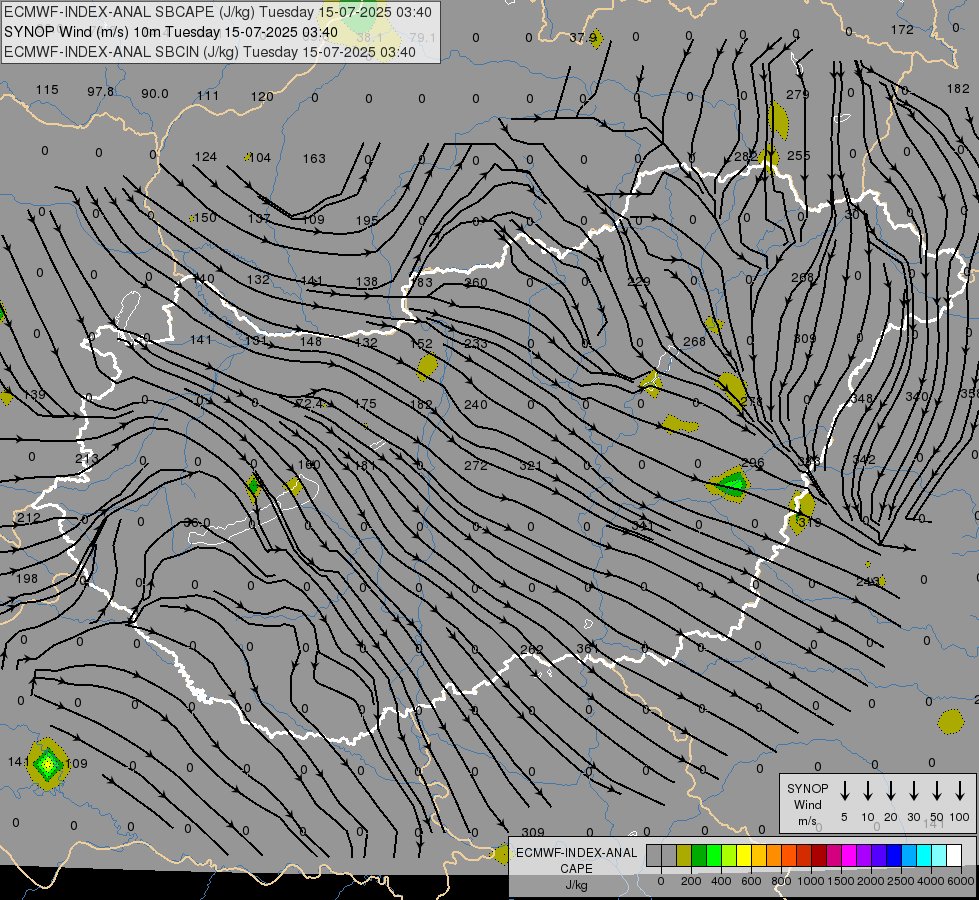Click the J/kg unit label in legend
Image resolution: width=979 pixels, height=900 pixels.
576,885
